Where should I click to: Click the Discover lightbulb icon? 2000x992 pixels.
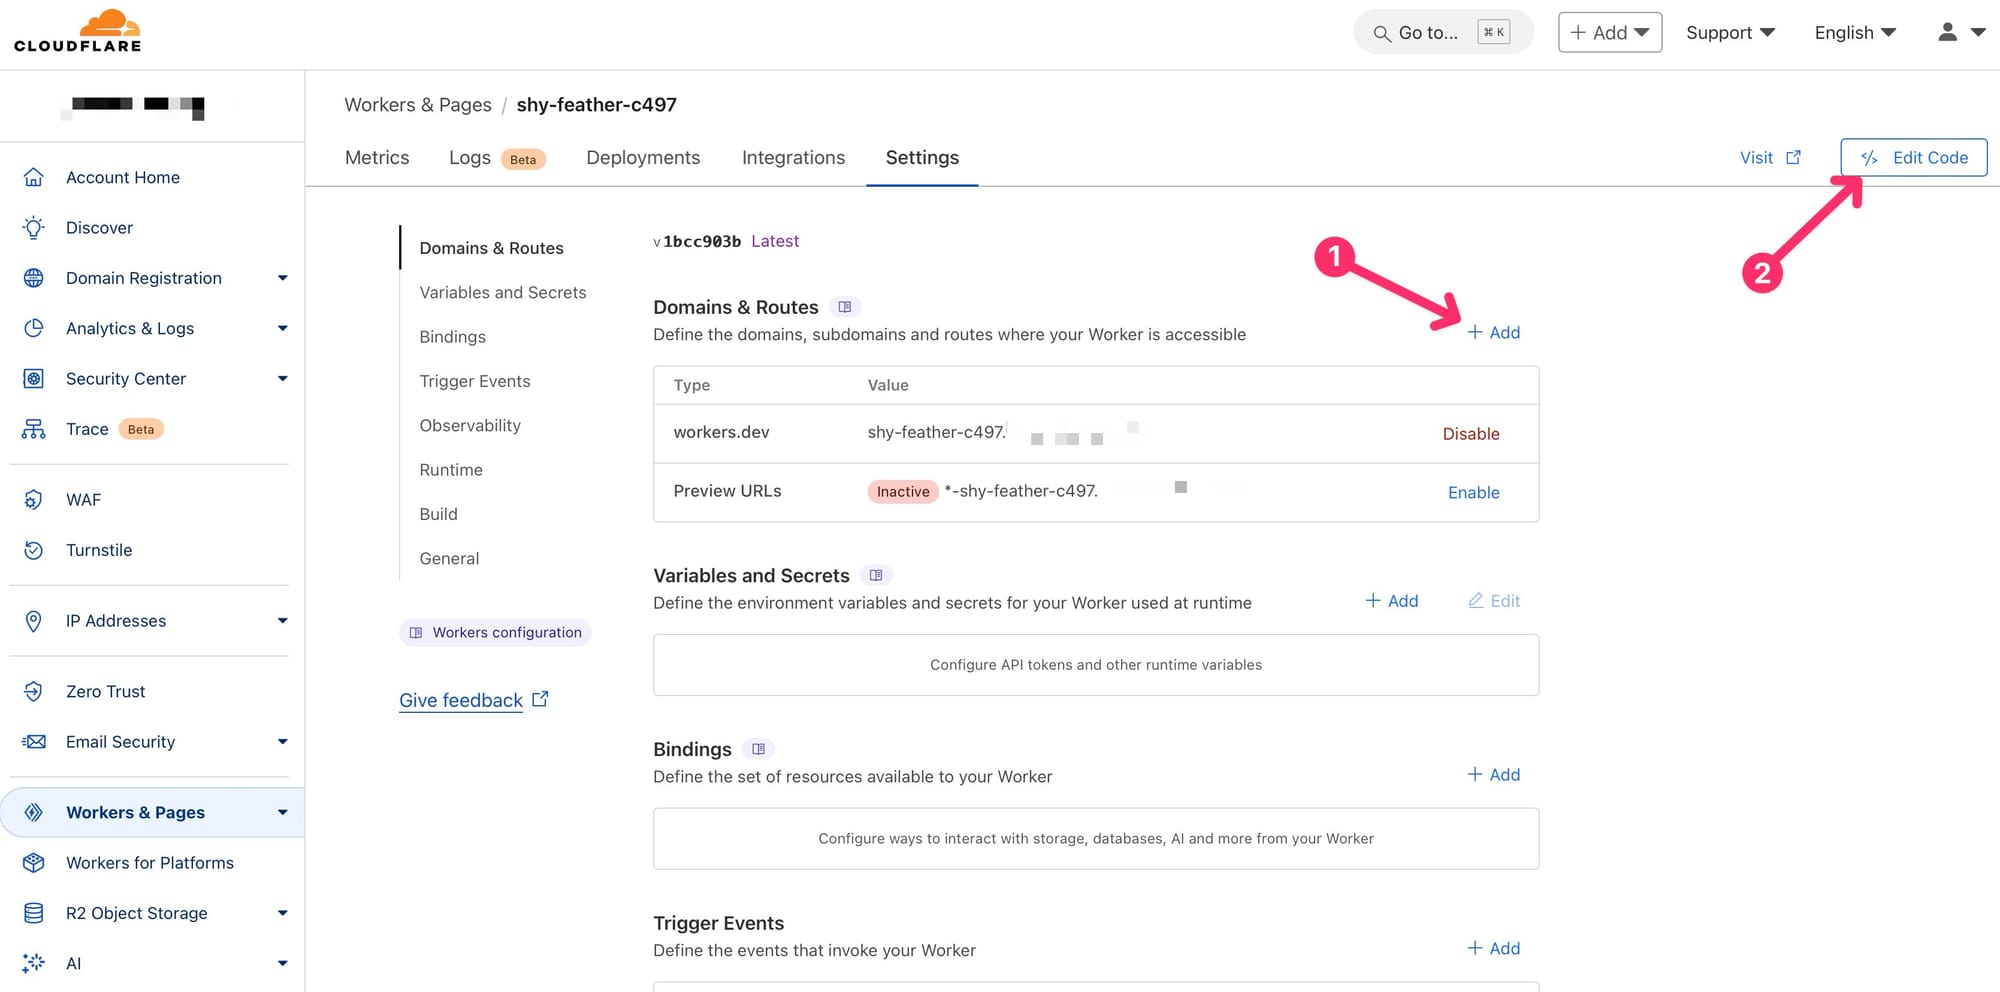point(34,228)
